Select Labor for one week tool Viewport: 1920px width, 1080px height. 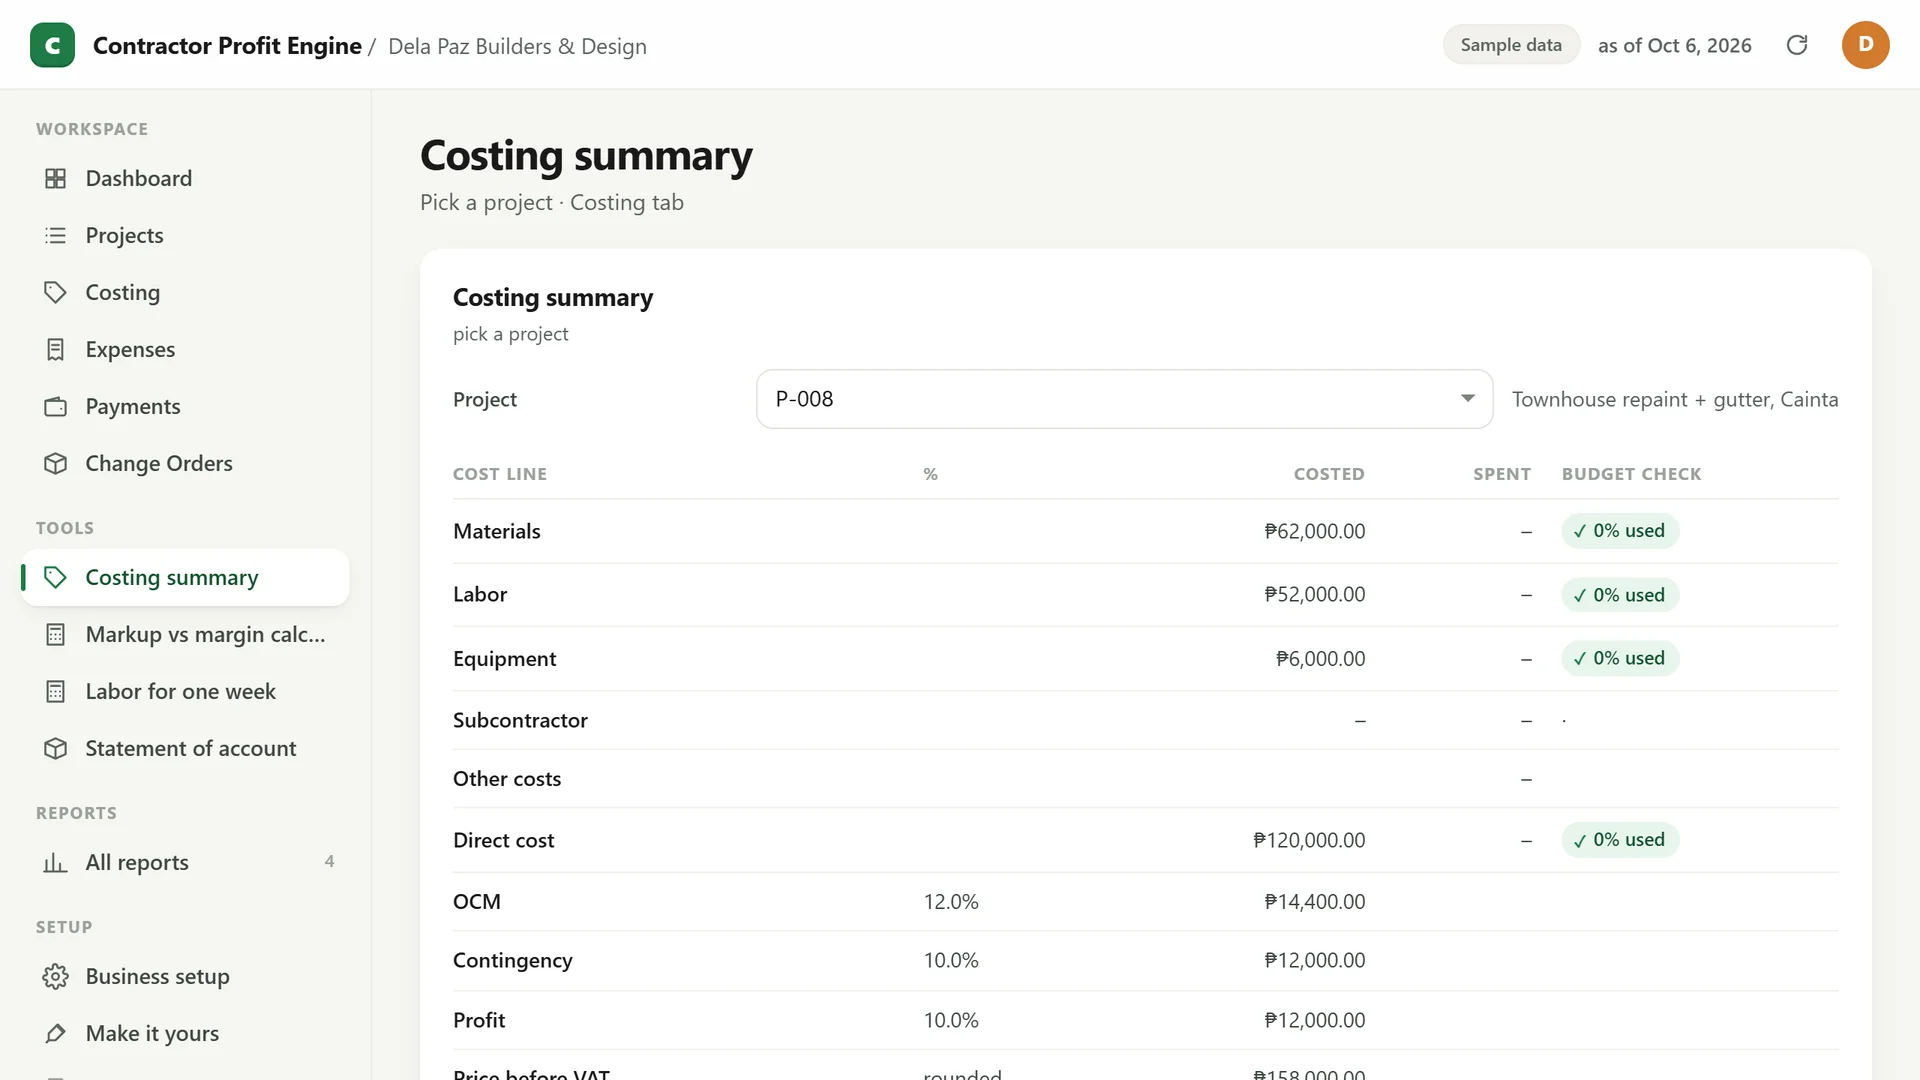(x=185, y=691)
